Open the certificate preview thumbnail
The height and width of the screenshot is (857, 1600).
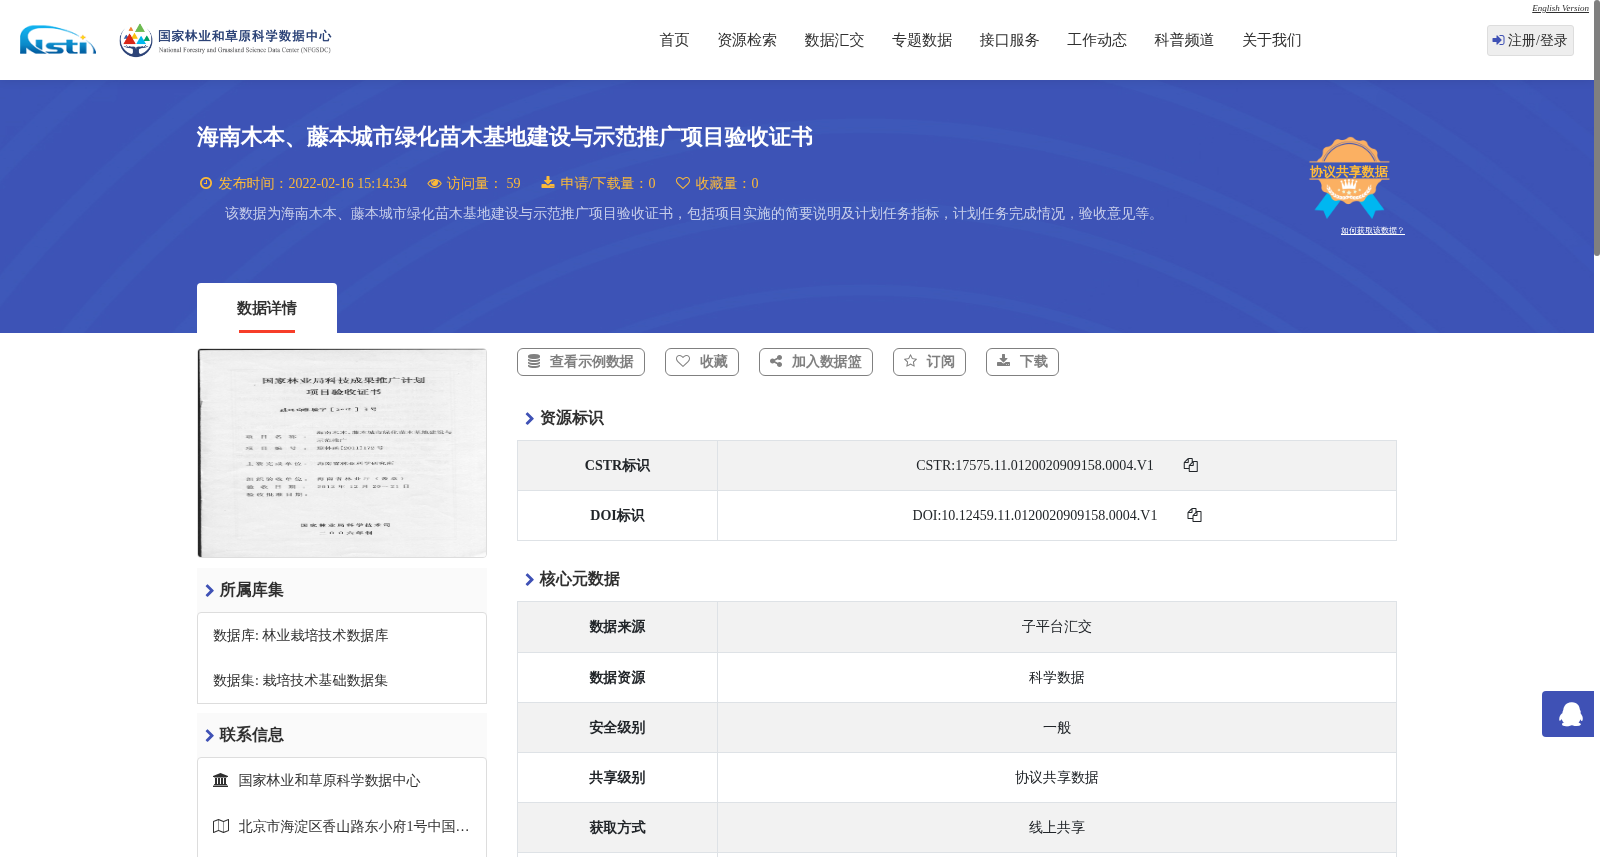[x=342, y=453]
